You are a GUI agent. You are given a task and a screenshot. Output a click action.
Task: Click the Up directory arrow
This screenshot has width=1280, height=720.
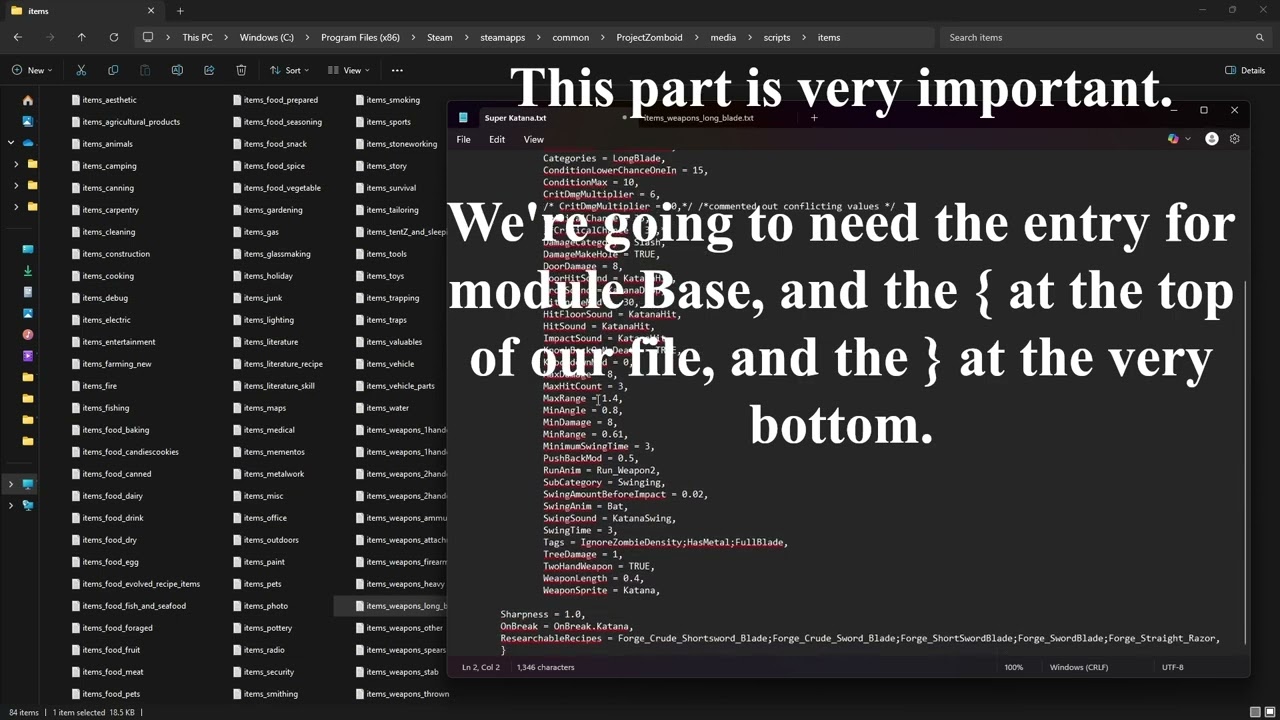point(82,37)
